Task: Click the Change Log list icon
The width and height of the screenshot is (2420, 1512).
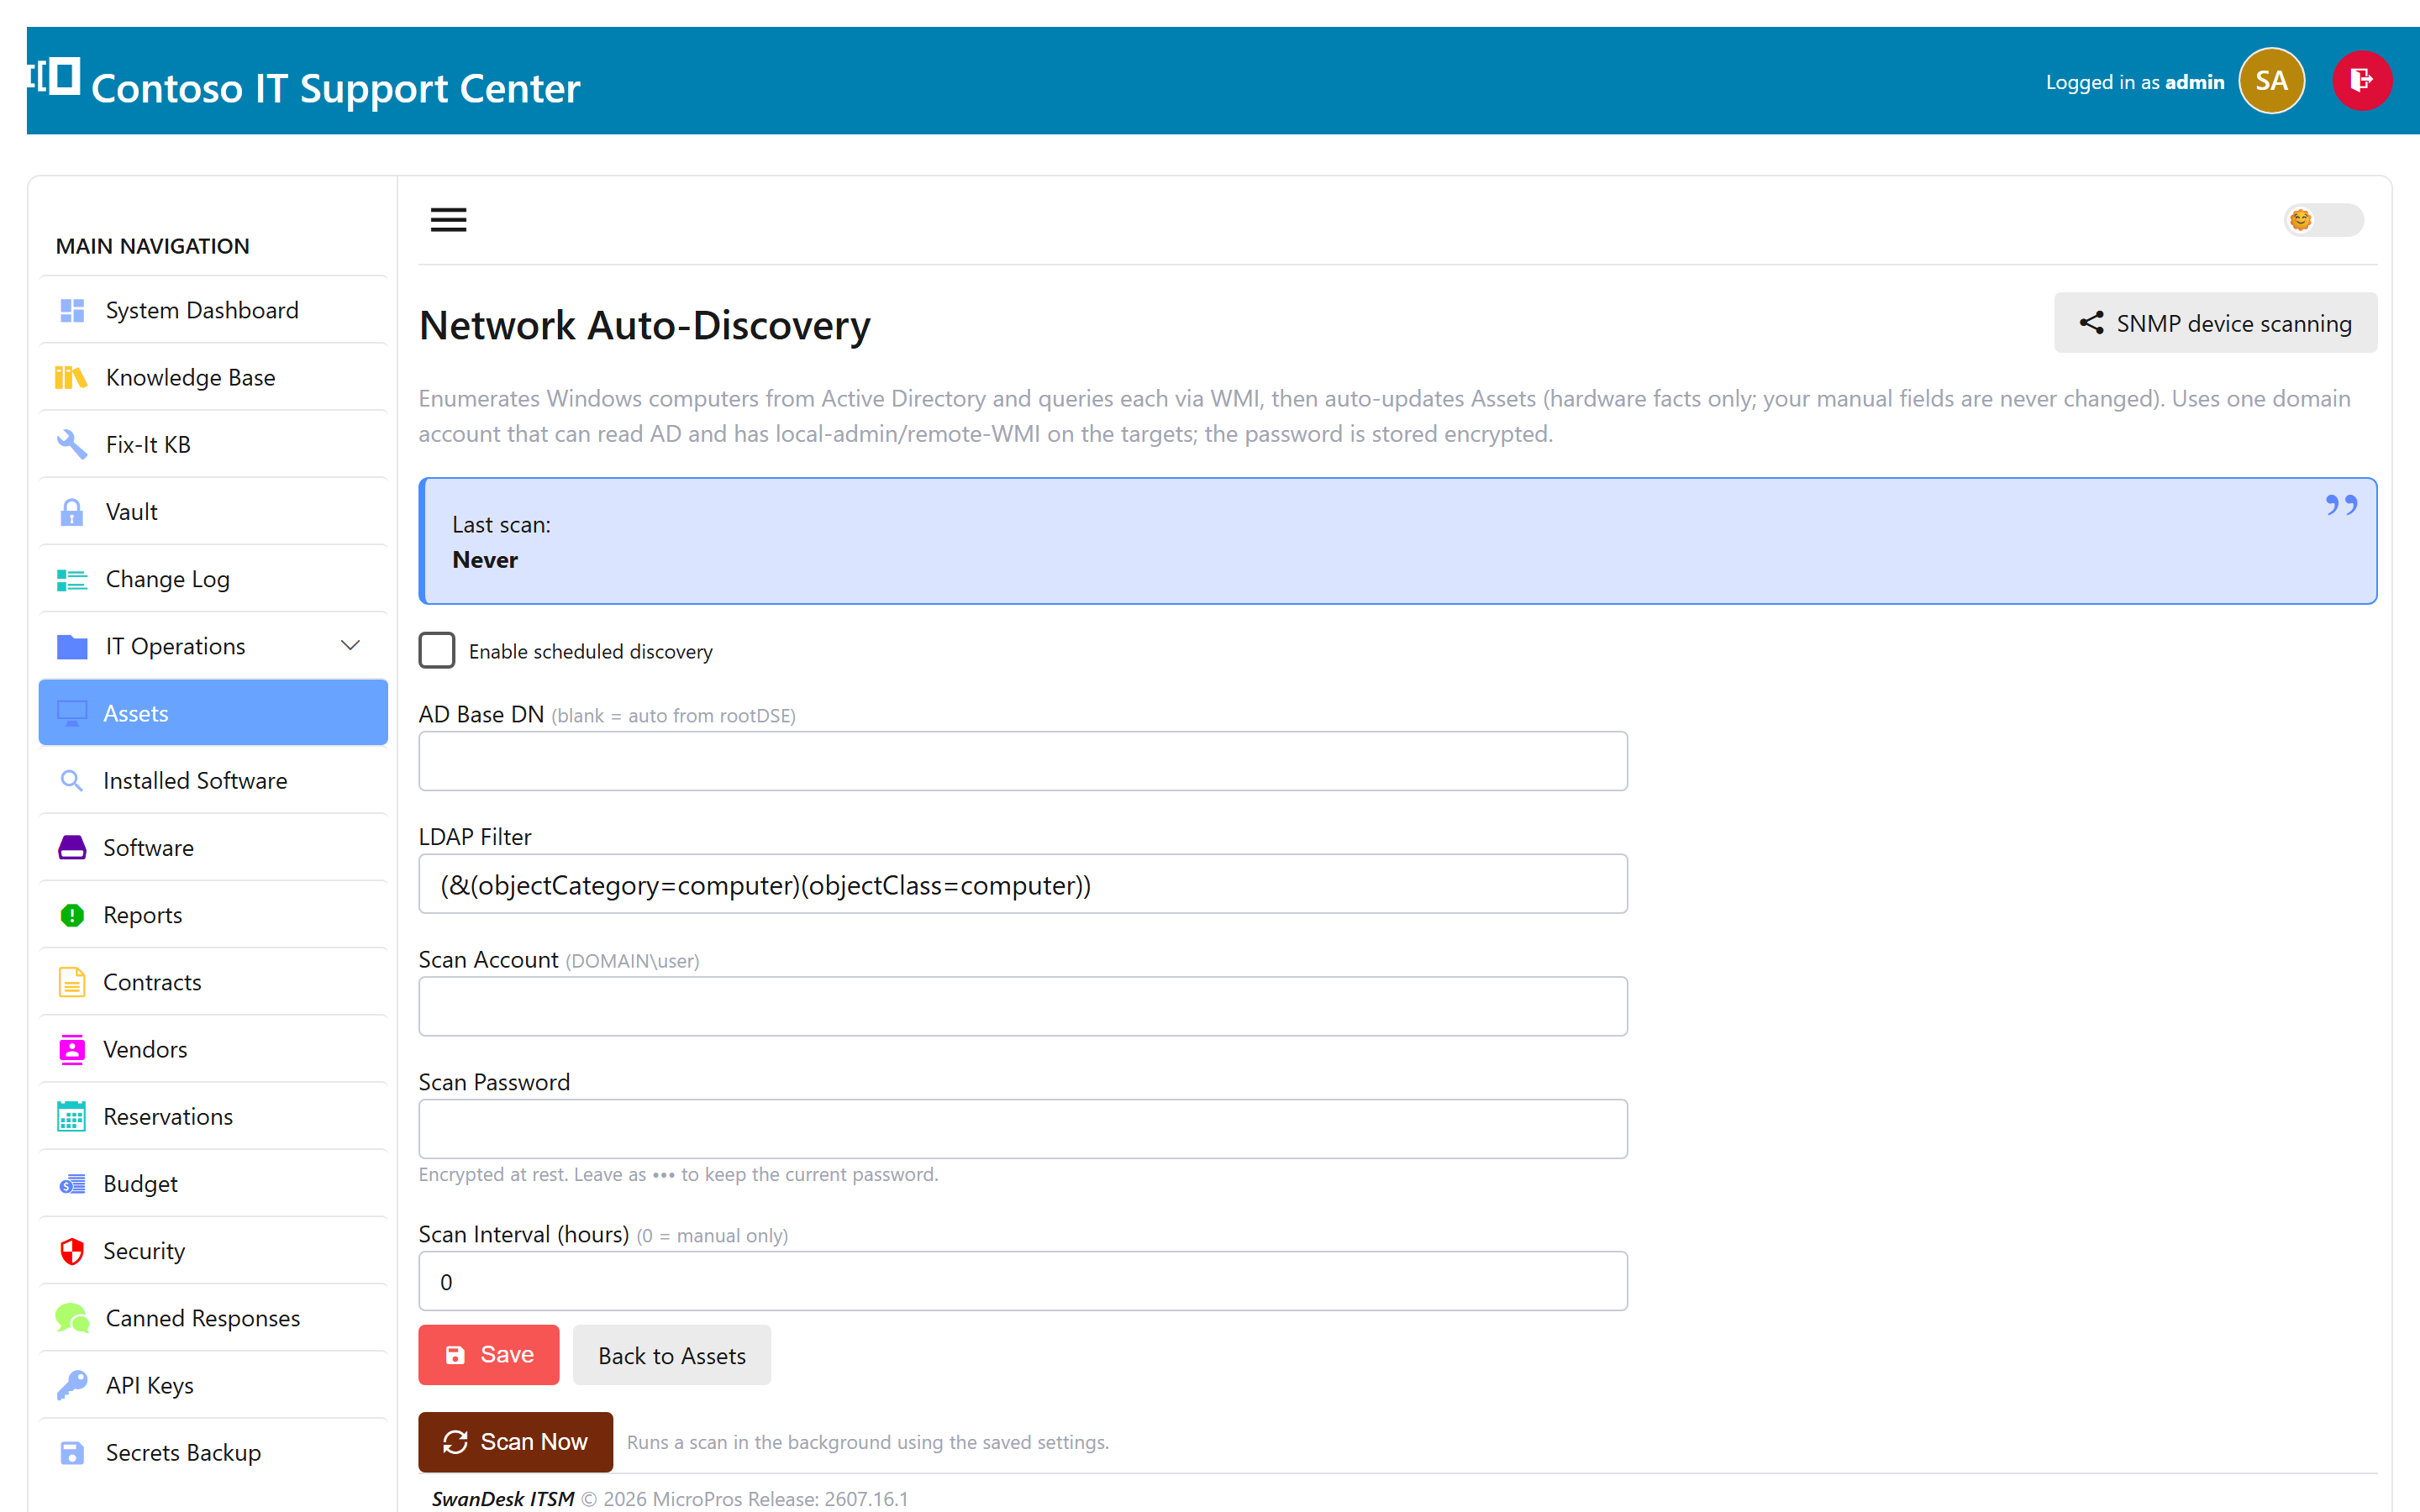Action: coord(72,579)
